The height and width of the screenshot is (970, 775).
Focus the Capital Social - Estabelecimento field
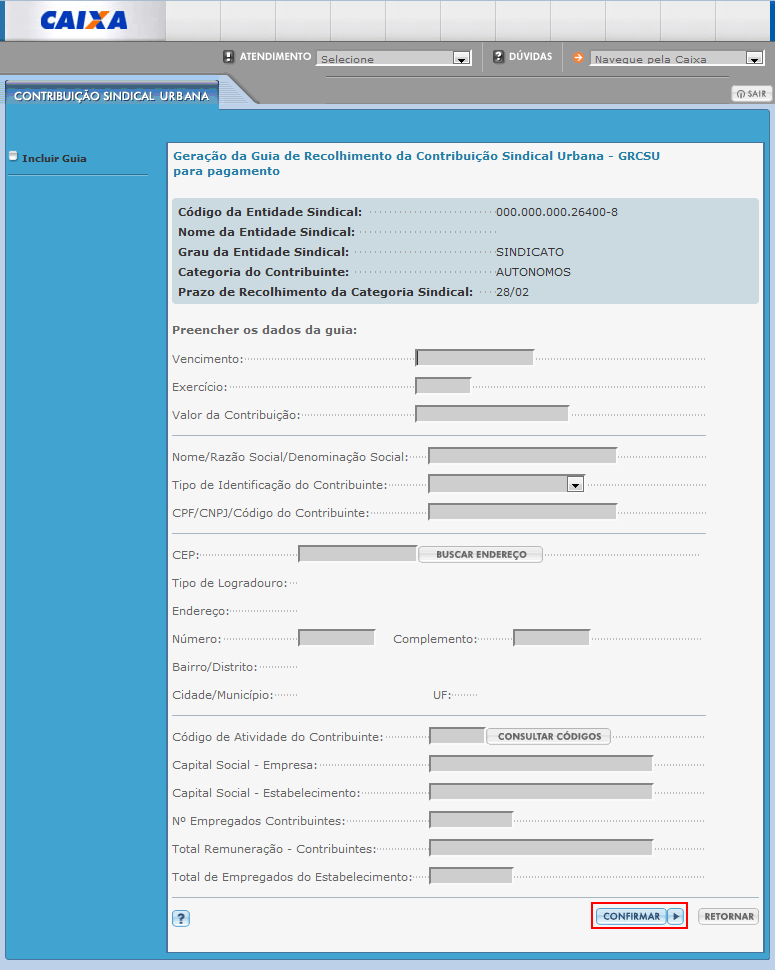tap(541, 792)
